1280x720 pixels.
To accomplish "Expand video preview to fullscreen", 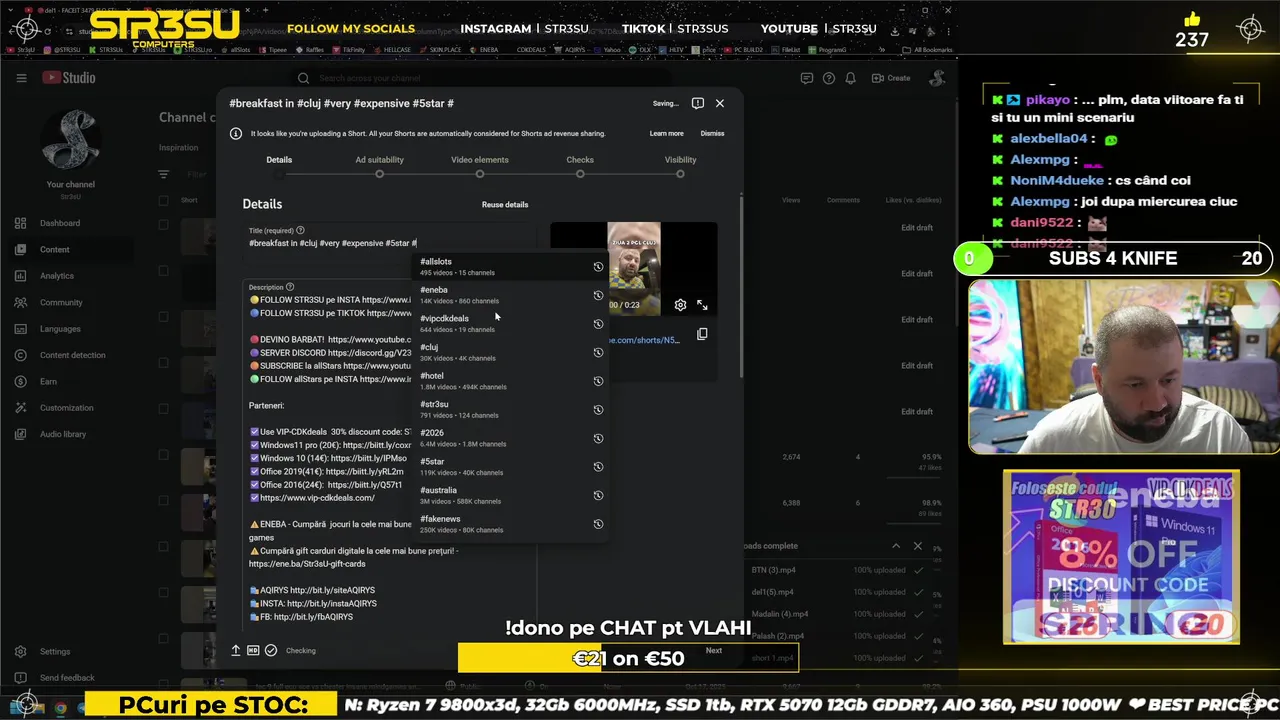I will point(702,305).
